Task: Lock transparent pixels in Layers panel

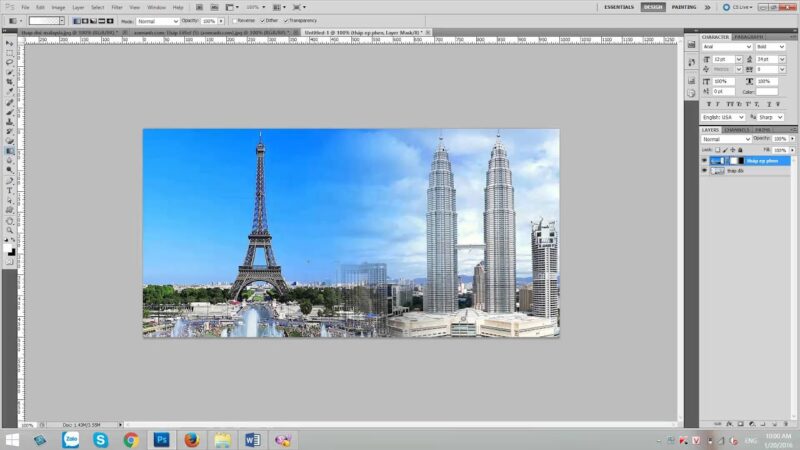Action: point(717,150)
